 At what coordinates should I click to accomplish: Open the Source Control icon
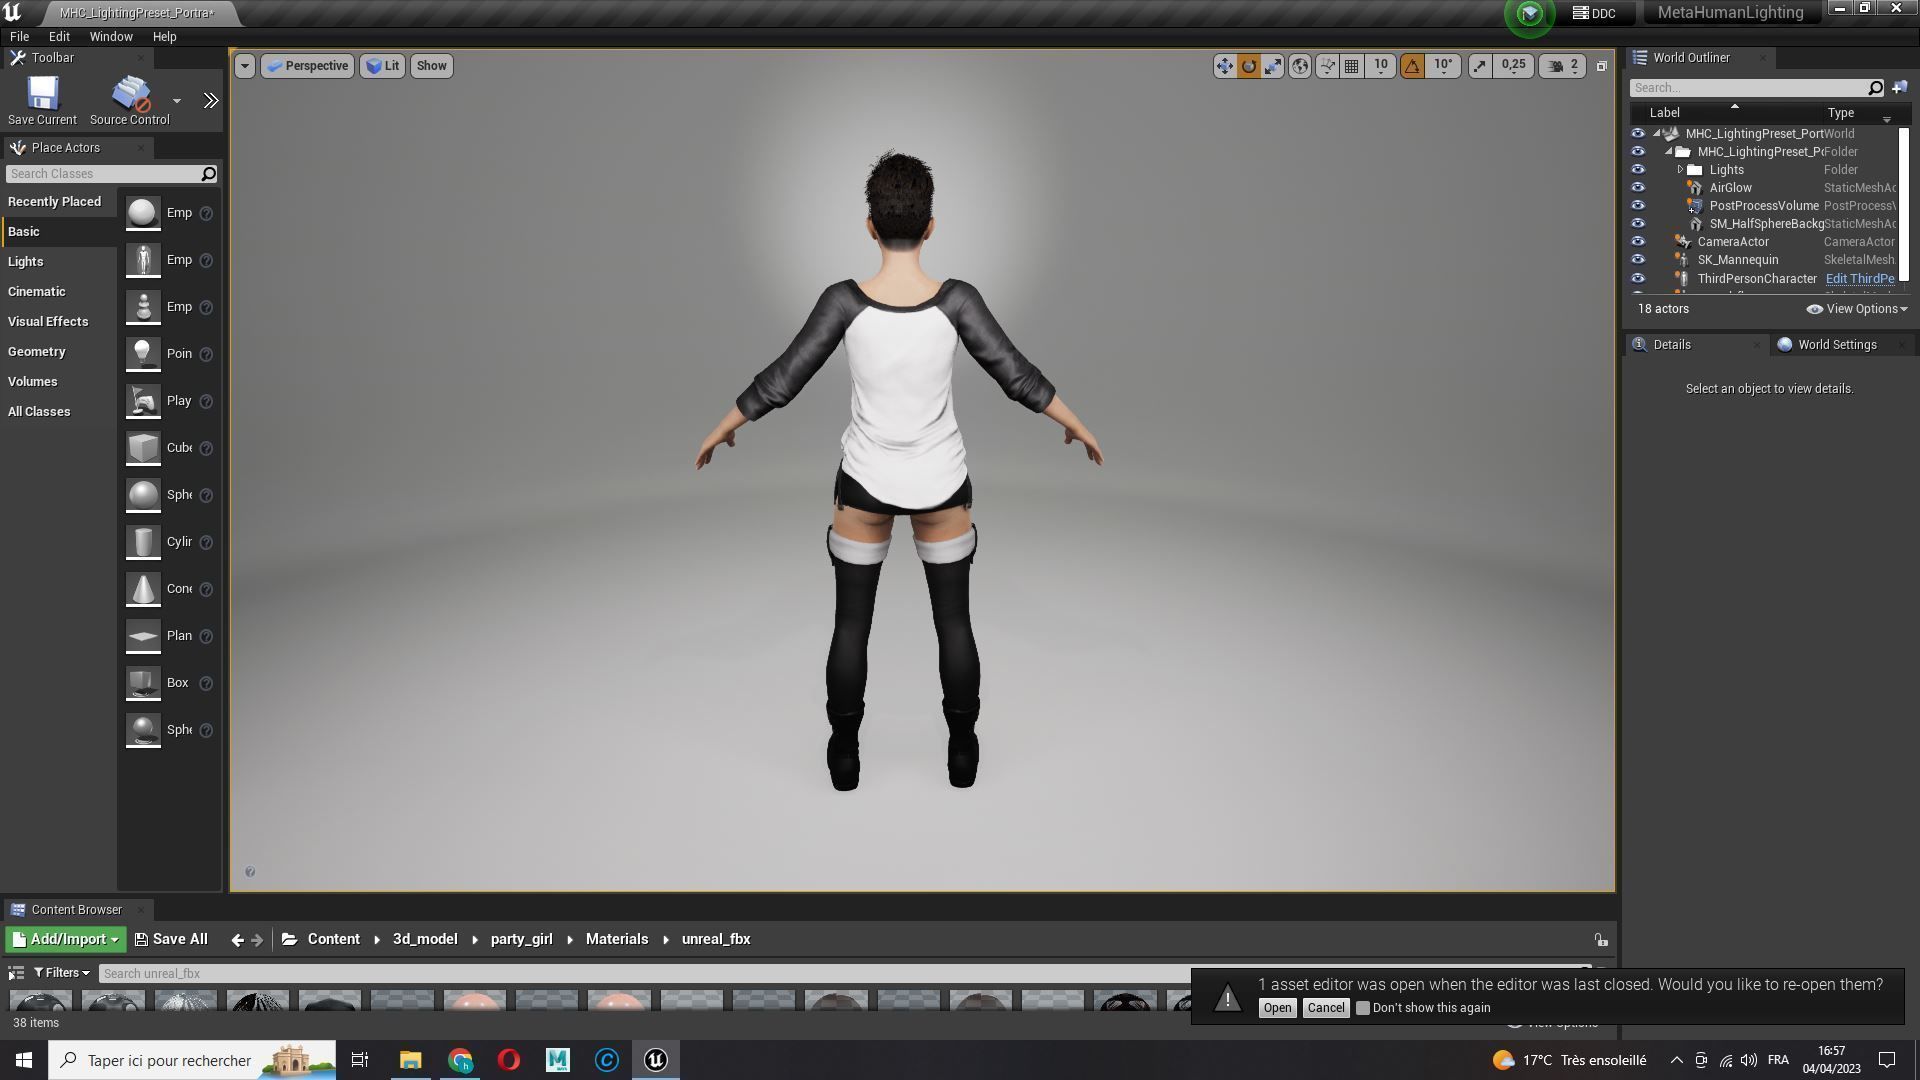point(130,94)
